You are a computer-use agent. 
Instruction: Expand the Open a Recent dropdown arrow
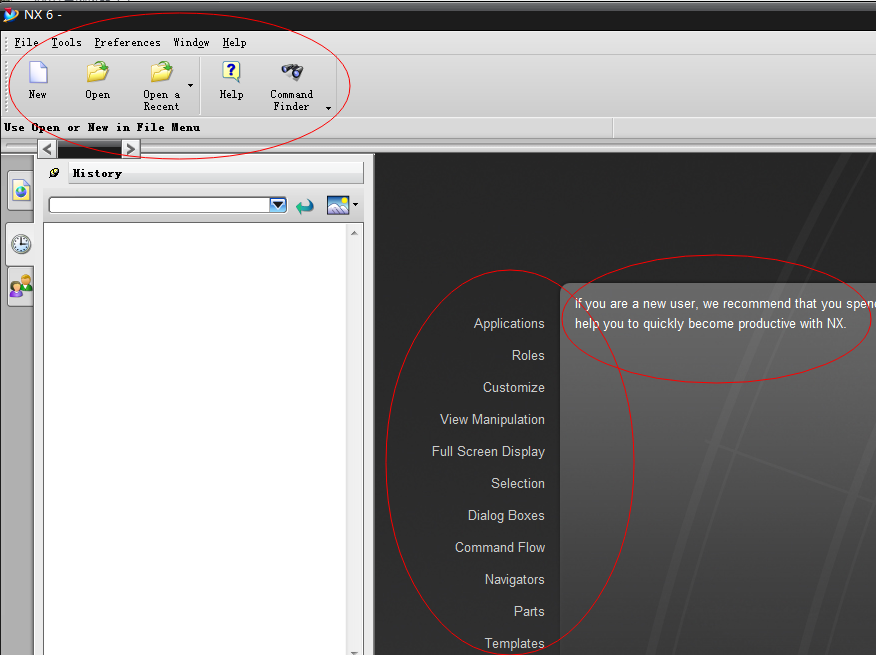[191, 86]
